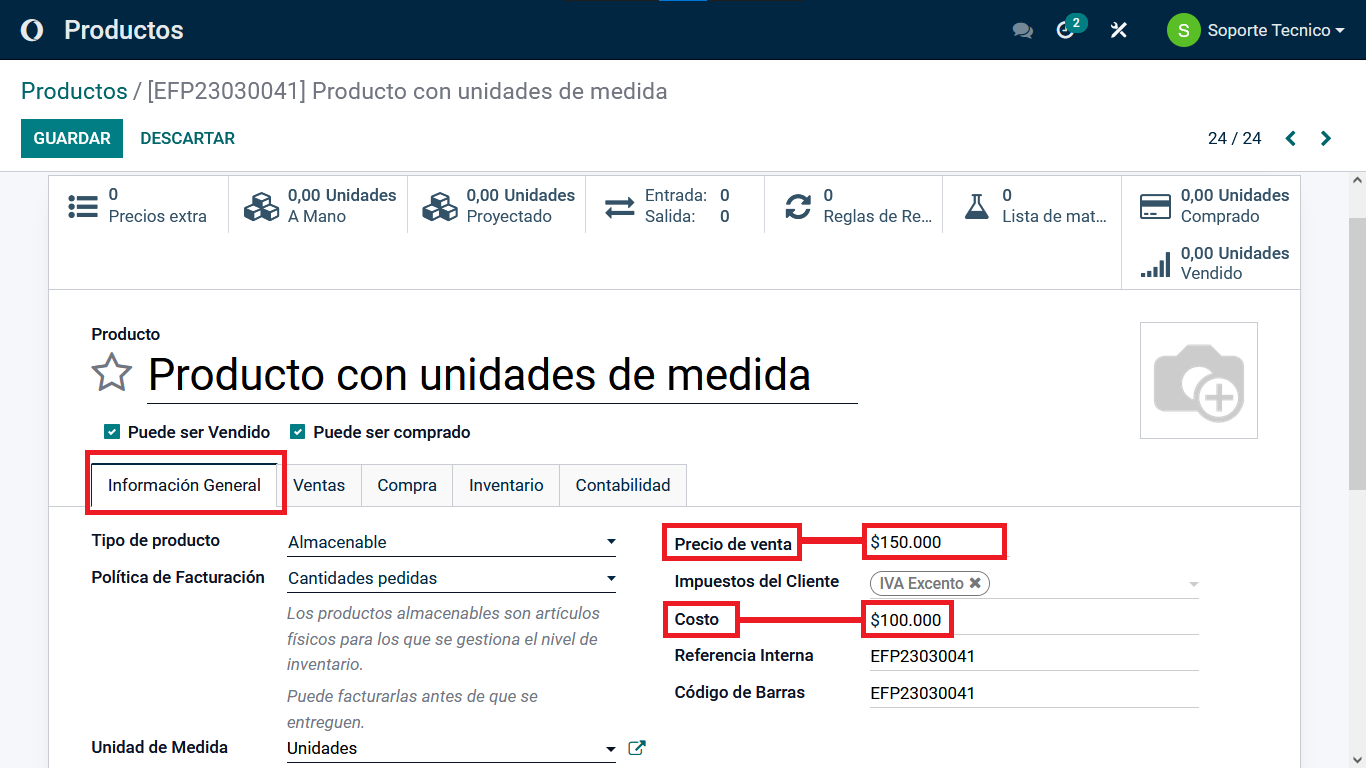Screen dimensions: 1366x768
Task: Open external link for Unidad de Medida
Action: (637, 748)
